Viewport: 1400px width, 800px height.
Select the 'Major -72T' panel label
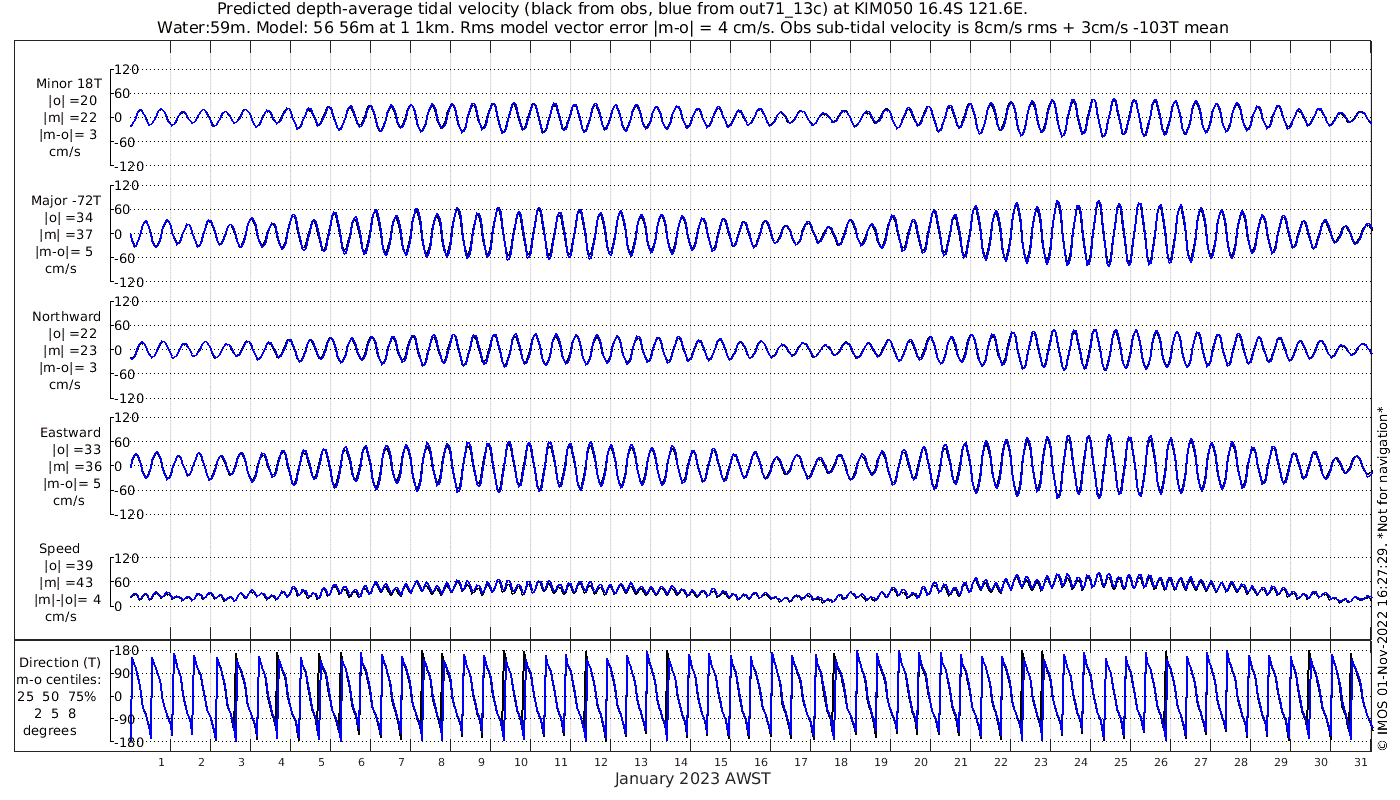pos(66,201)
